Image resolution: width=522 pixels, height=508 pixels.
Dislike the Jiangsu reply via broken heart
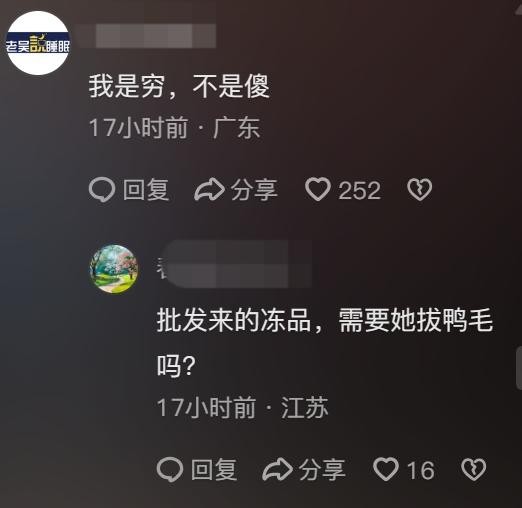(x=474, y=469)
